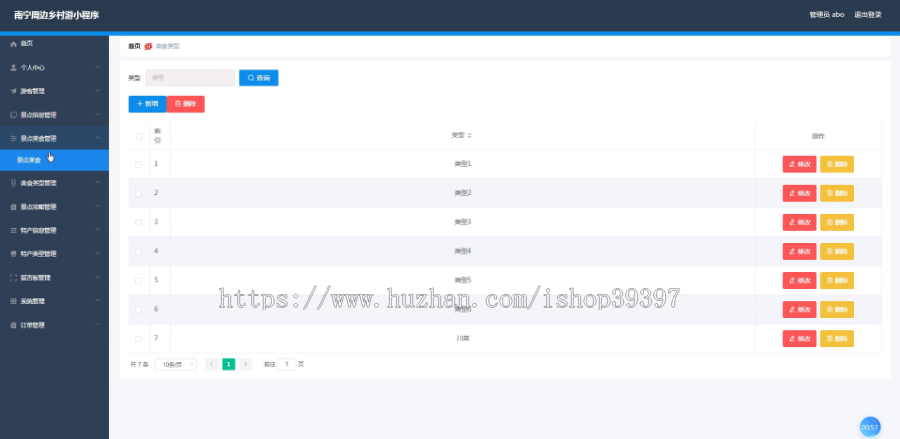Click the blue 查询 search button
This screenshot has width=900, height=439.
click(x=259, y=77)
